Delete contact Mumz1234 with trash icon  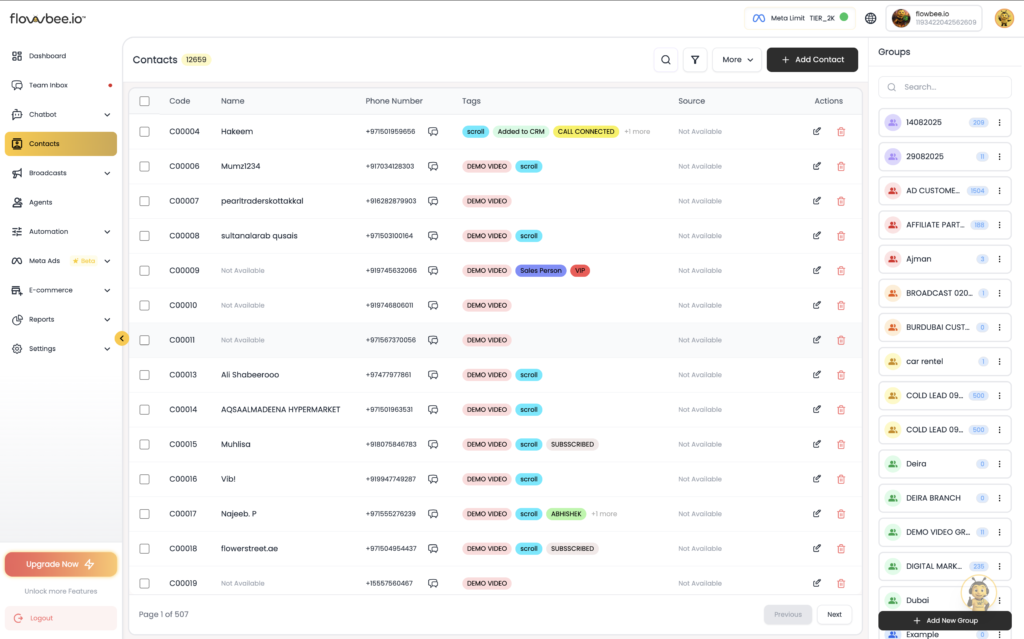[841, 166]
